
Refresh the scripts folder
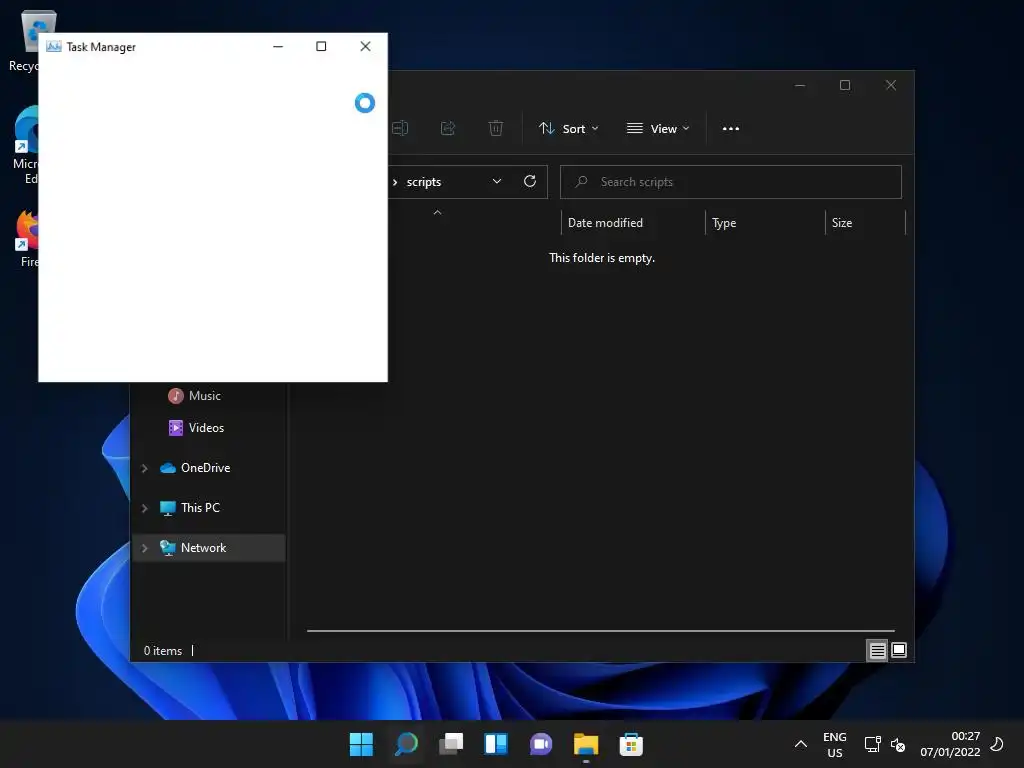click(x=530, y=181)
